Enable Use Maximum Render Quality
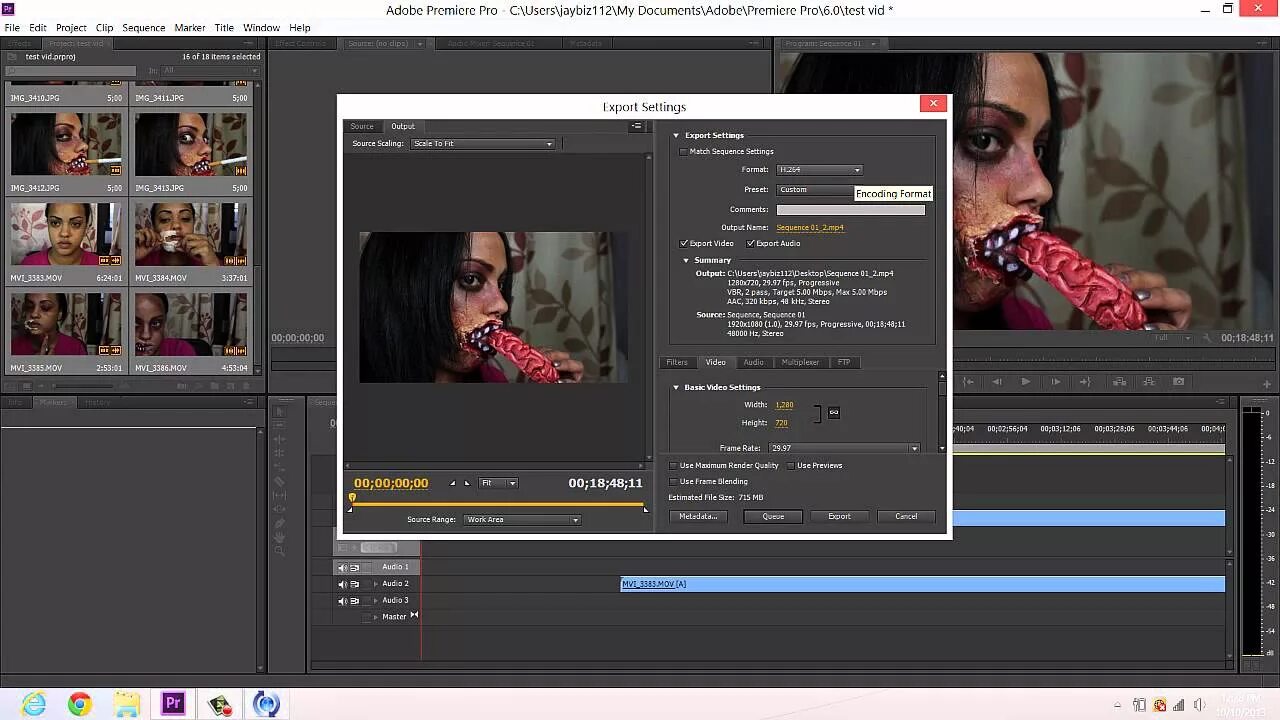 673,466
